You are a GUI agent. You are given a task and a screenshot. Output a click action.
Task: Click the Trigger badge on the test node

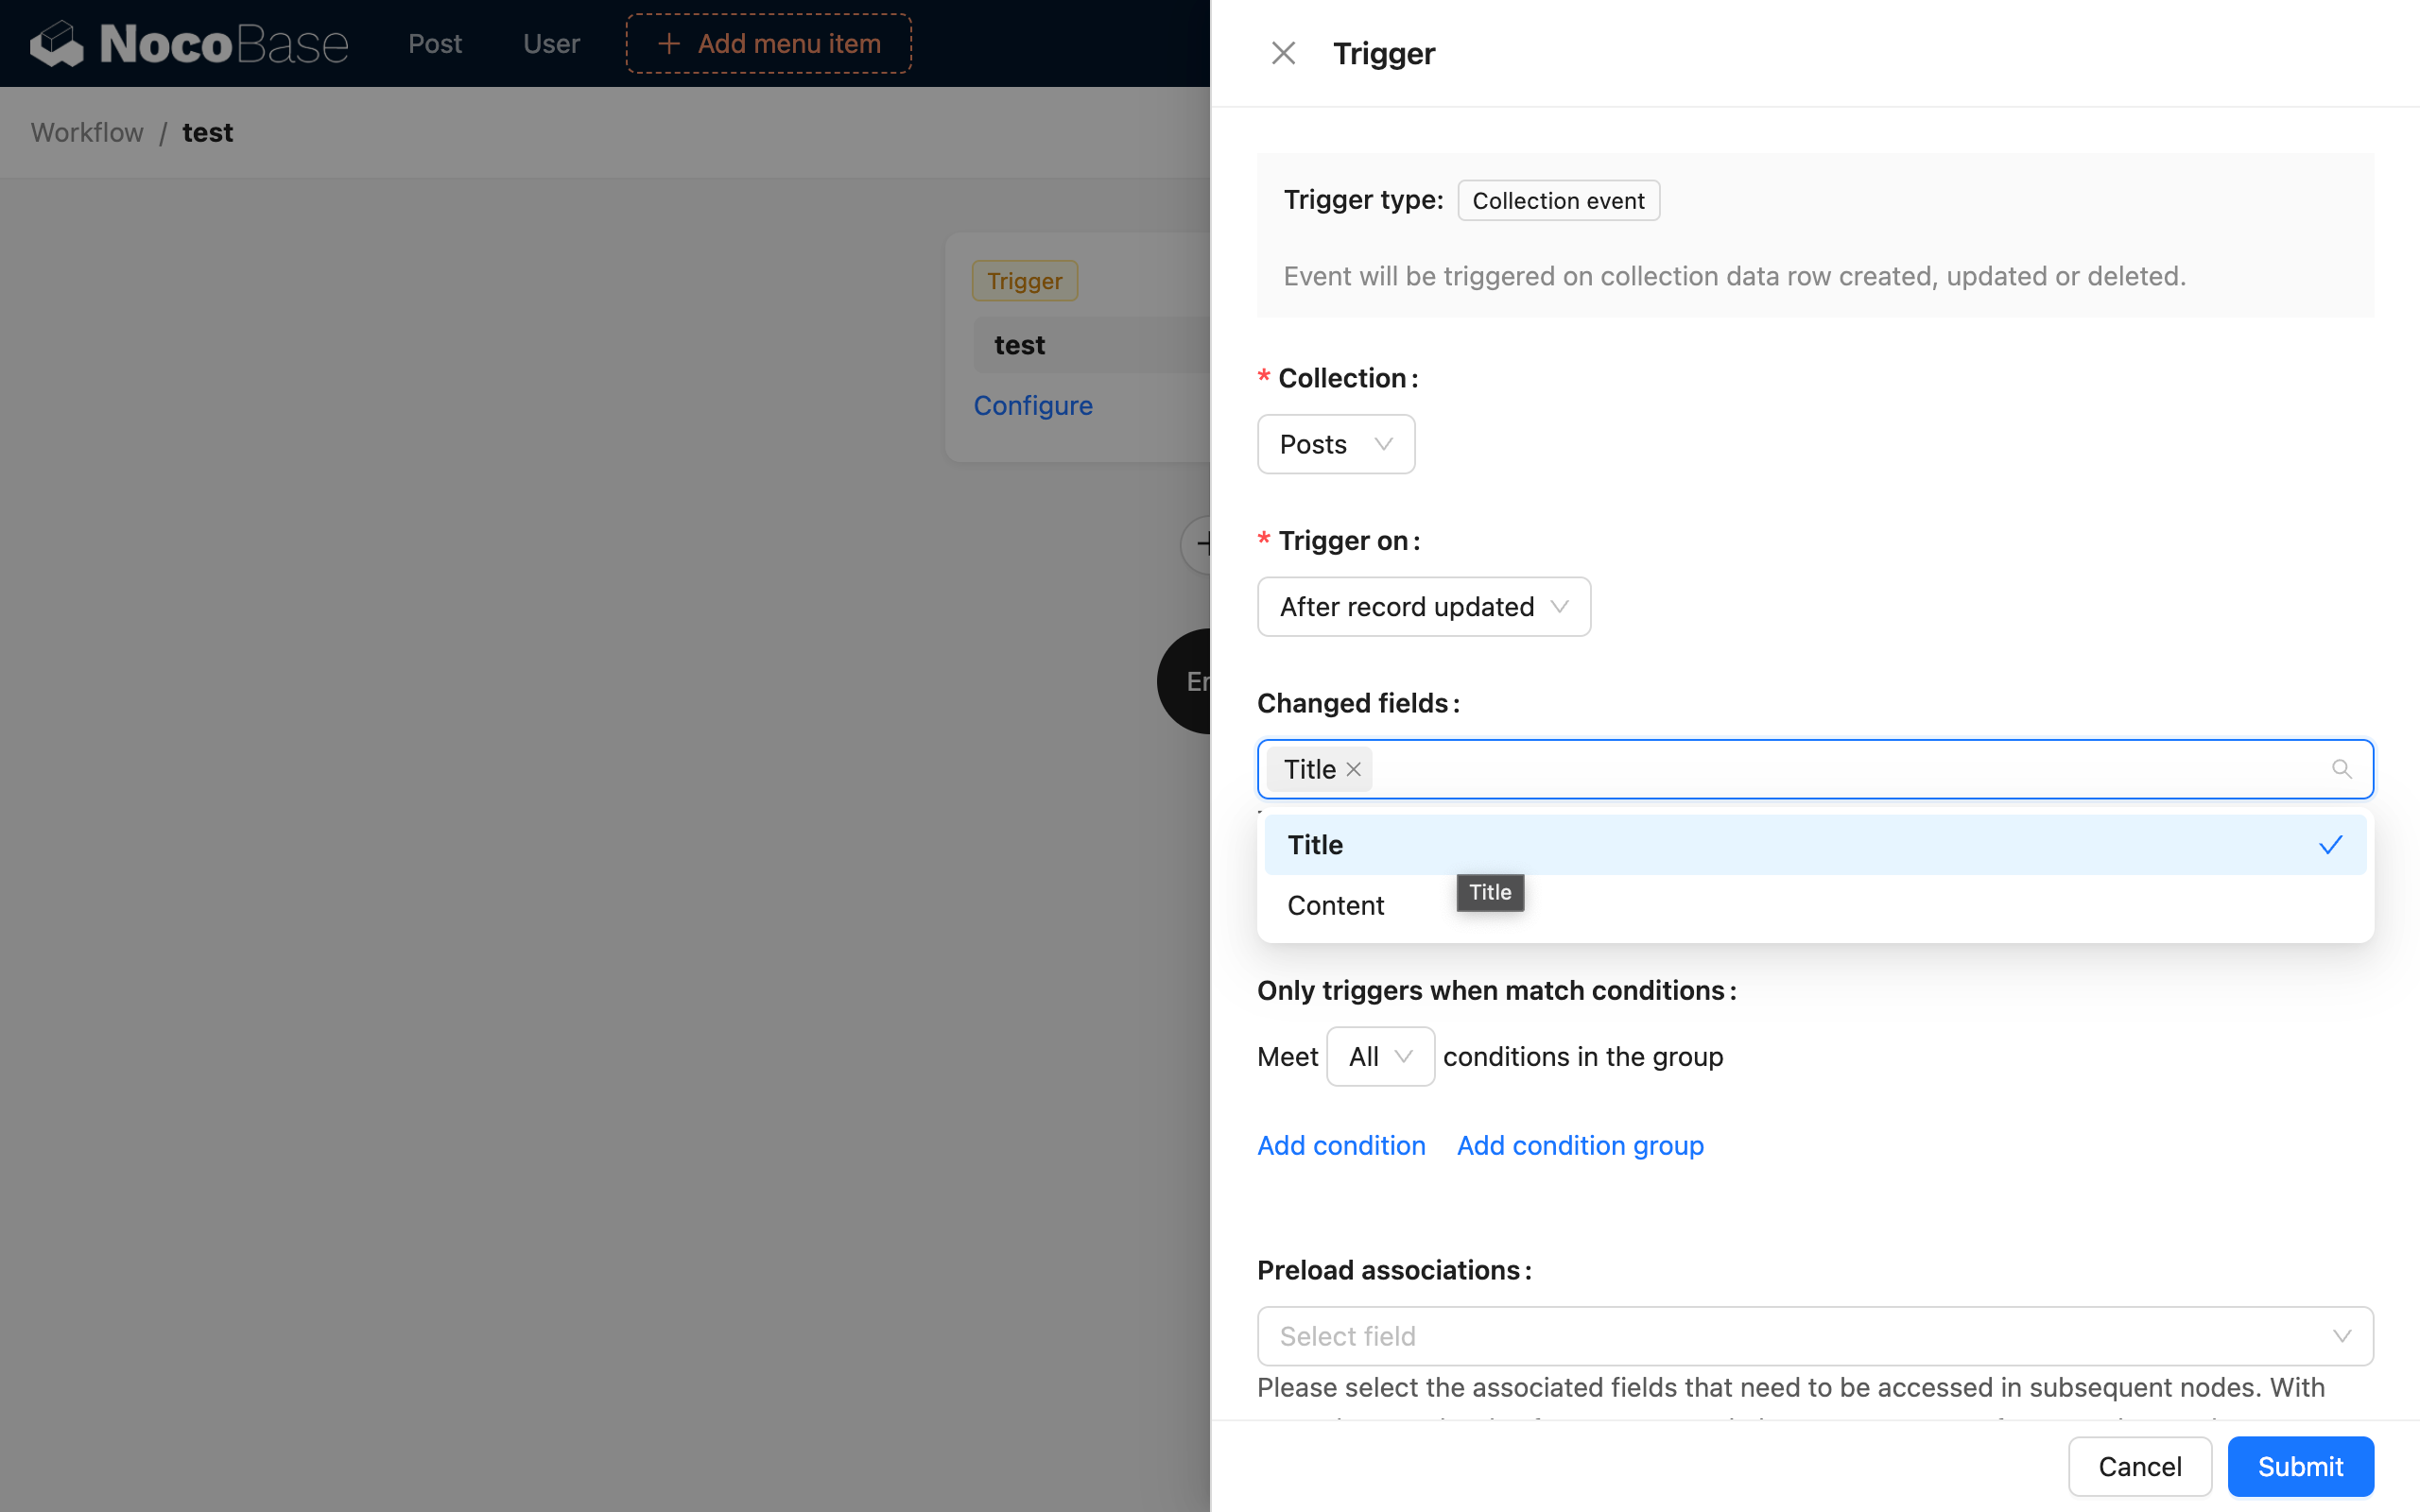point(1023,281)
